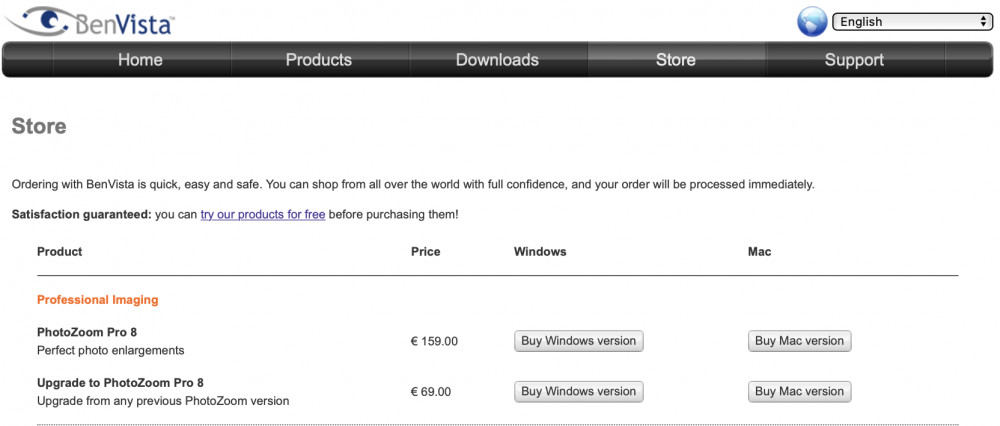Click the 'Store' page heading
The height and width of the screenshot is (426, 1000).
(x=39, y=126)
